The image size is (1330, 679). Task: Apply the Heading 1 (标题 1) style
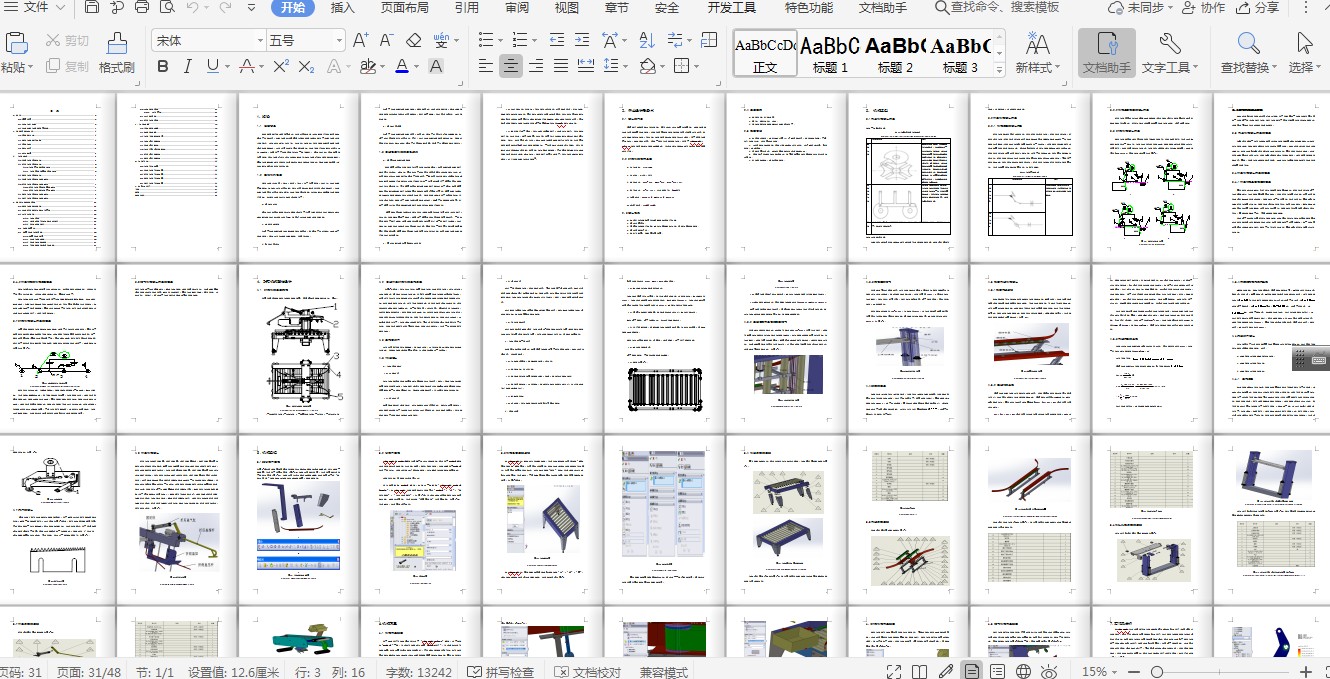[831, 54]
